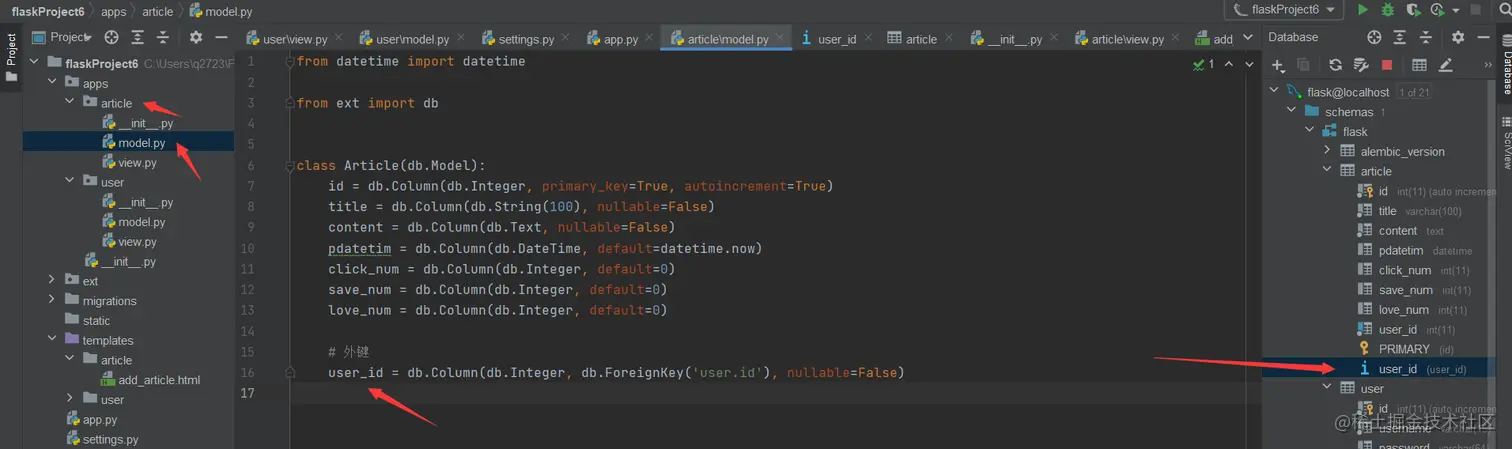
Task: Show more Database toolbar items
Action: coord(1488,65)
